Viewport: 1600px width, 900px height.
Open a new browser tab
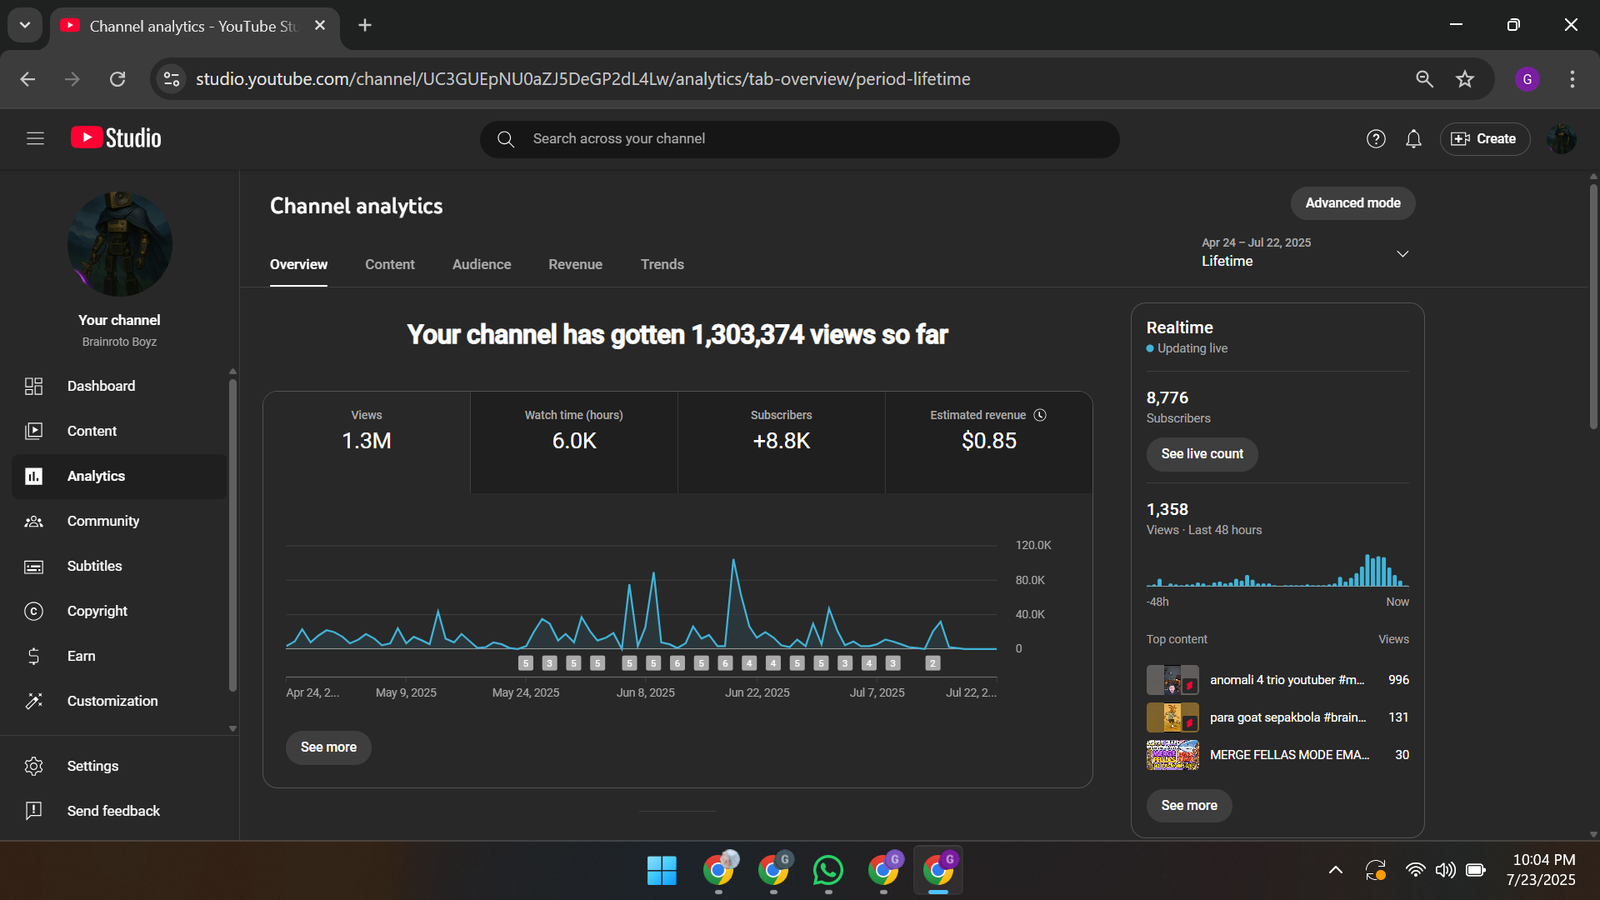[x=365, y=25]
